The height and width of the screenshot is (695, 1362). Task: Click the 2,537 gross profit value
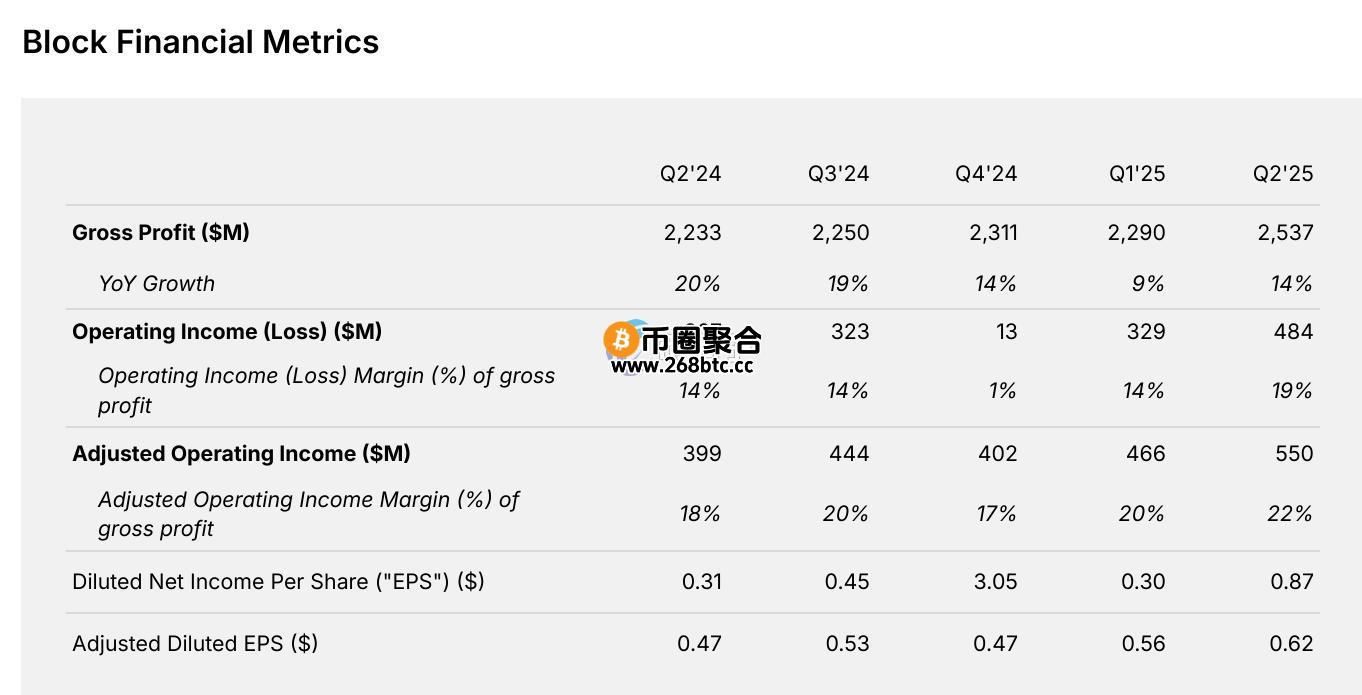tap(1285, 232)
